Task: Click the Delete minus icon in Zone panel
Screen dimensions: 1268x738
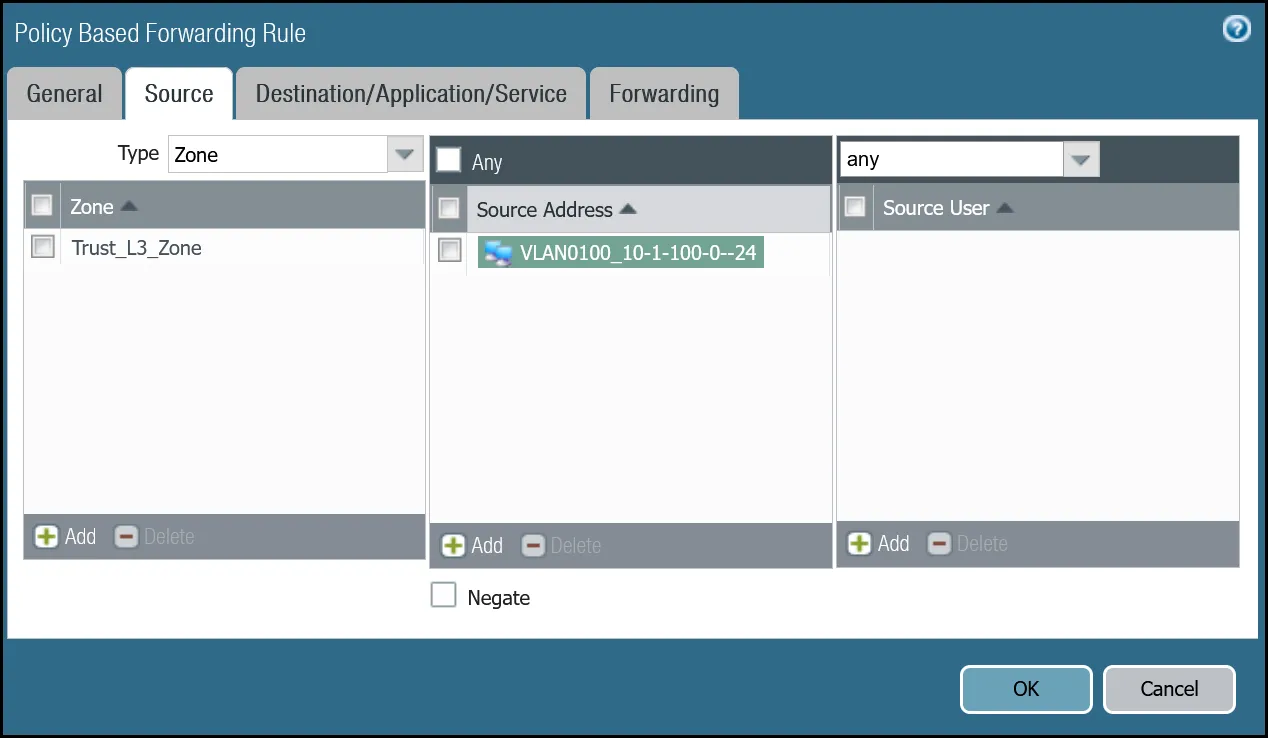Action: click(126, 536)
